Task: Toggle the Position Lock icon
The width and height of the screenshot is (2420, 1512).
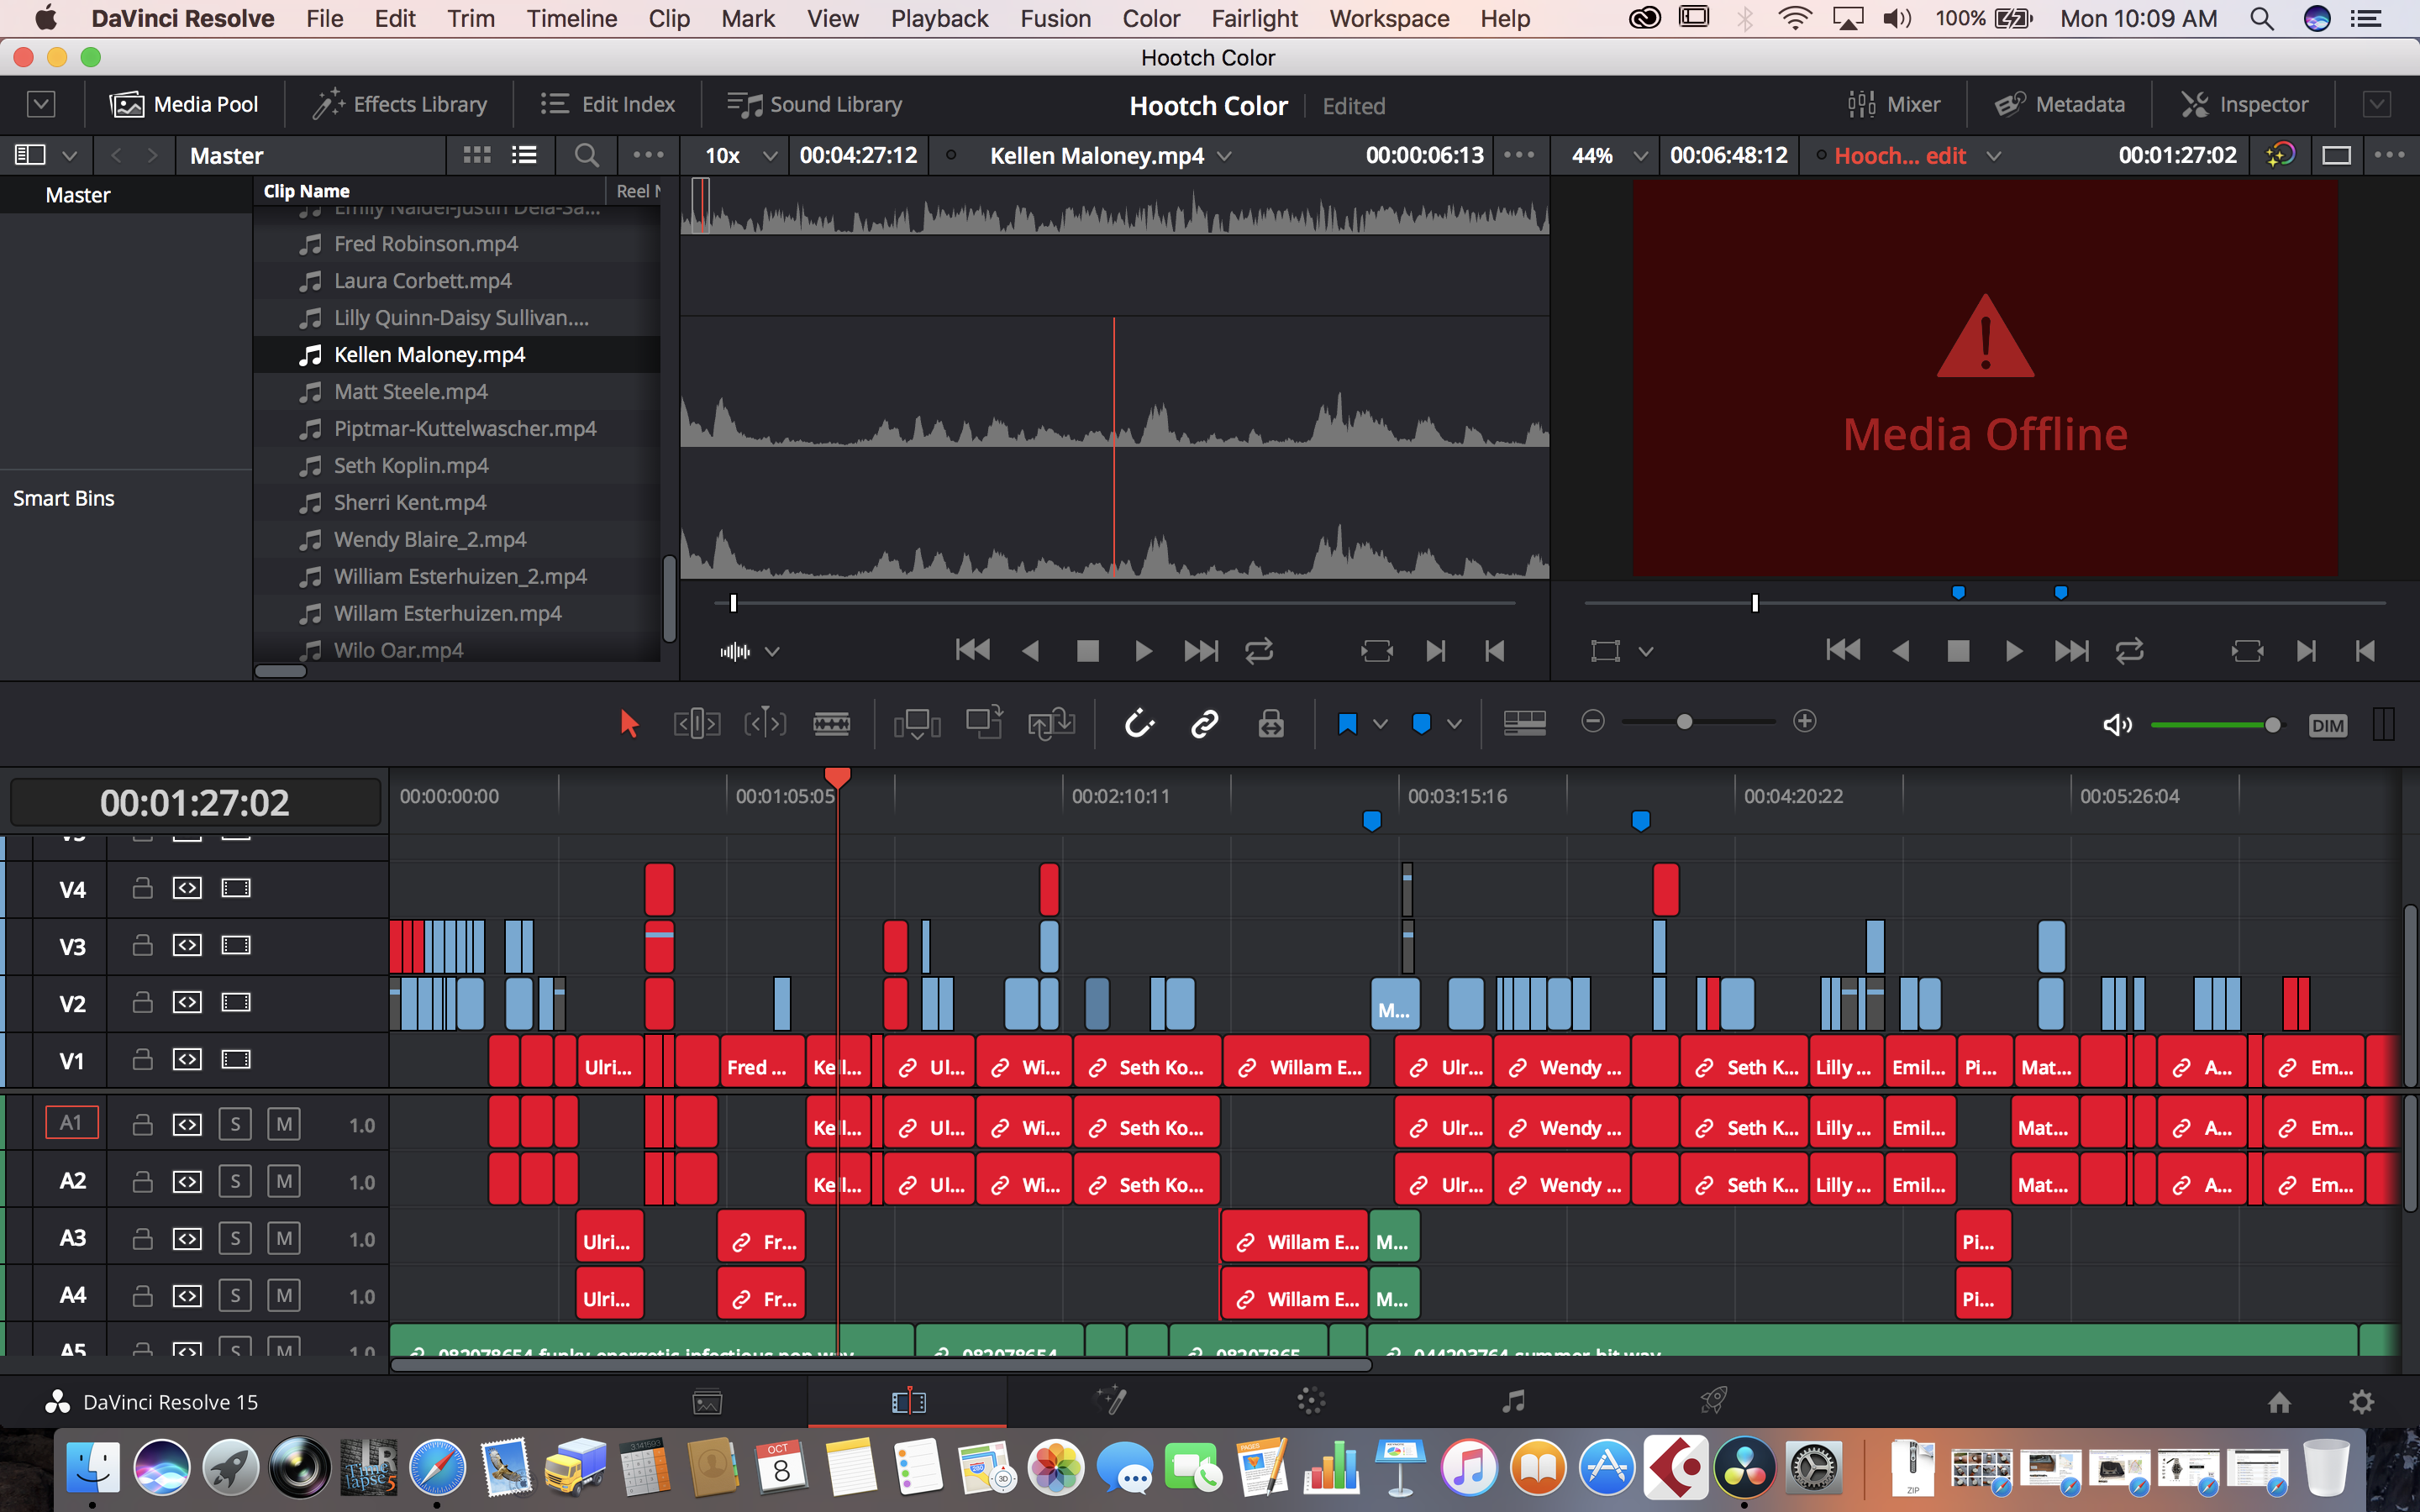Action: (1271, 723)
